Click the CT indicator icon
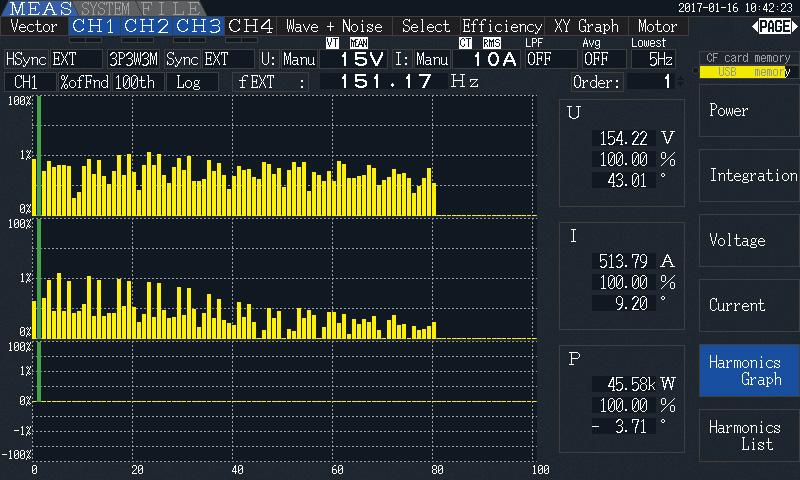This screenshot has width=800, height=480. [x=465, y=43]
